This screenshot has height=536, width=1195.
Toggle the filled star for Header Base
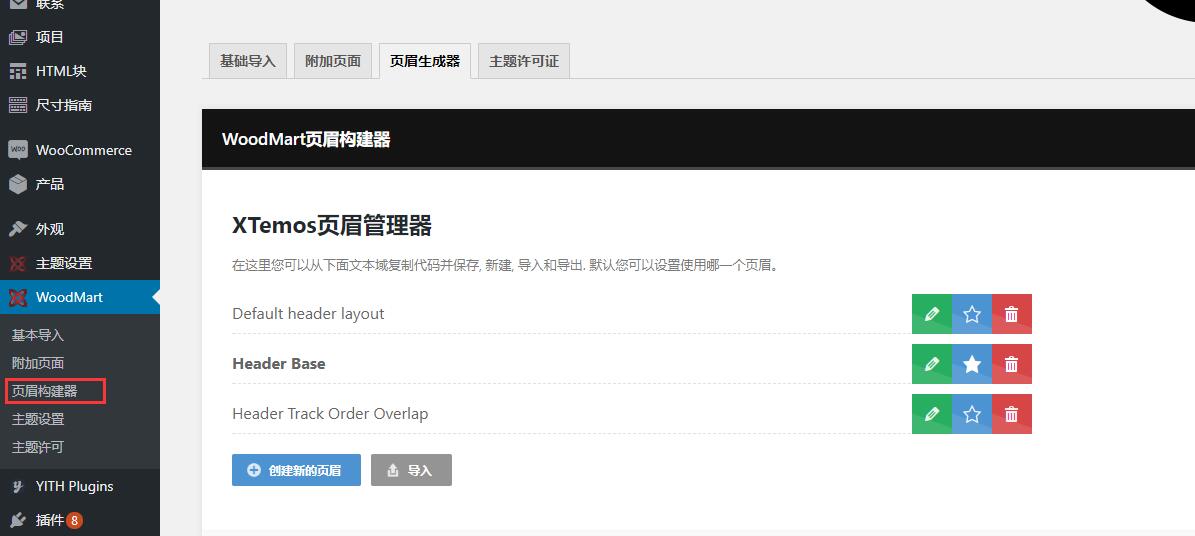[x=972, y=364]
